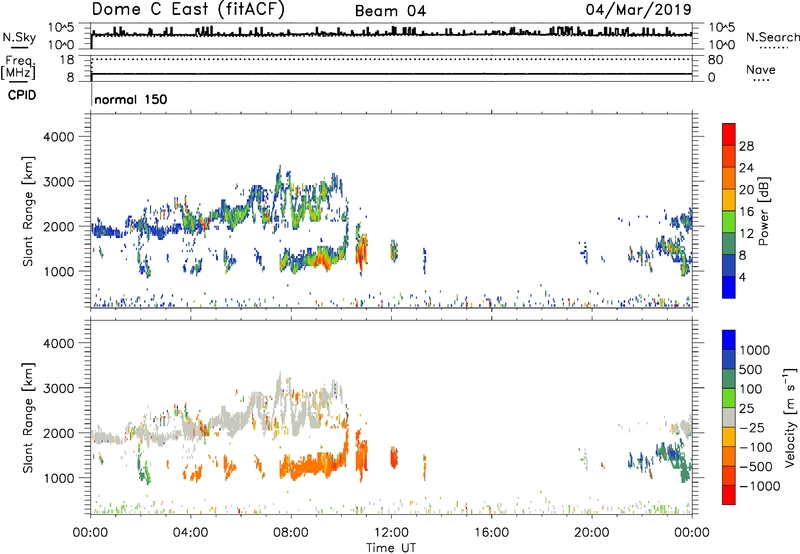This screenshot has width=800, height=554.
Task: Click the 'Power [dB]' colorbar label
Action: [x=763, y=211]
